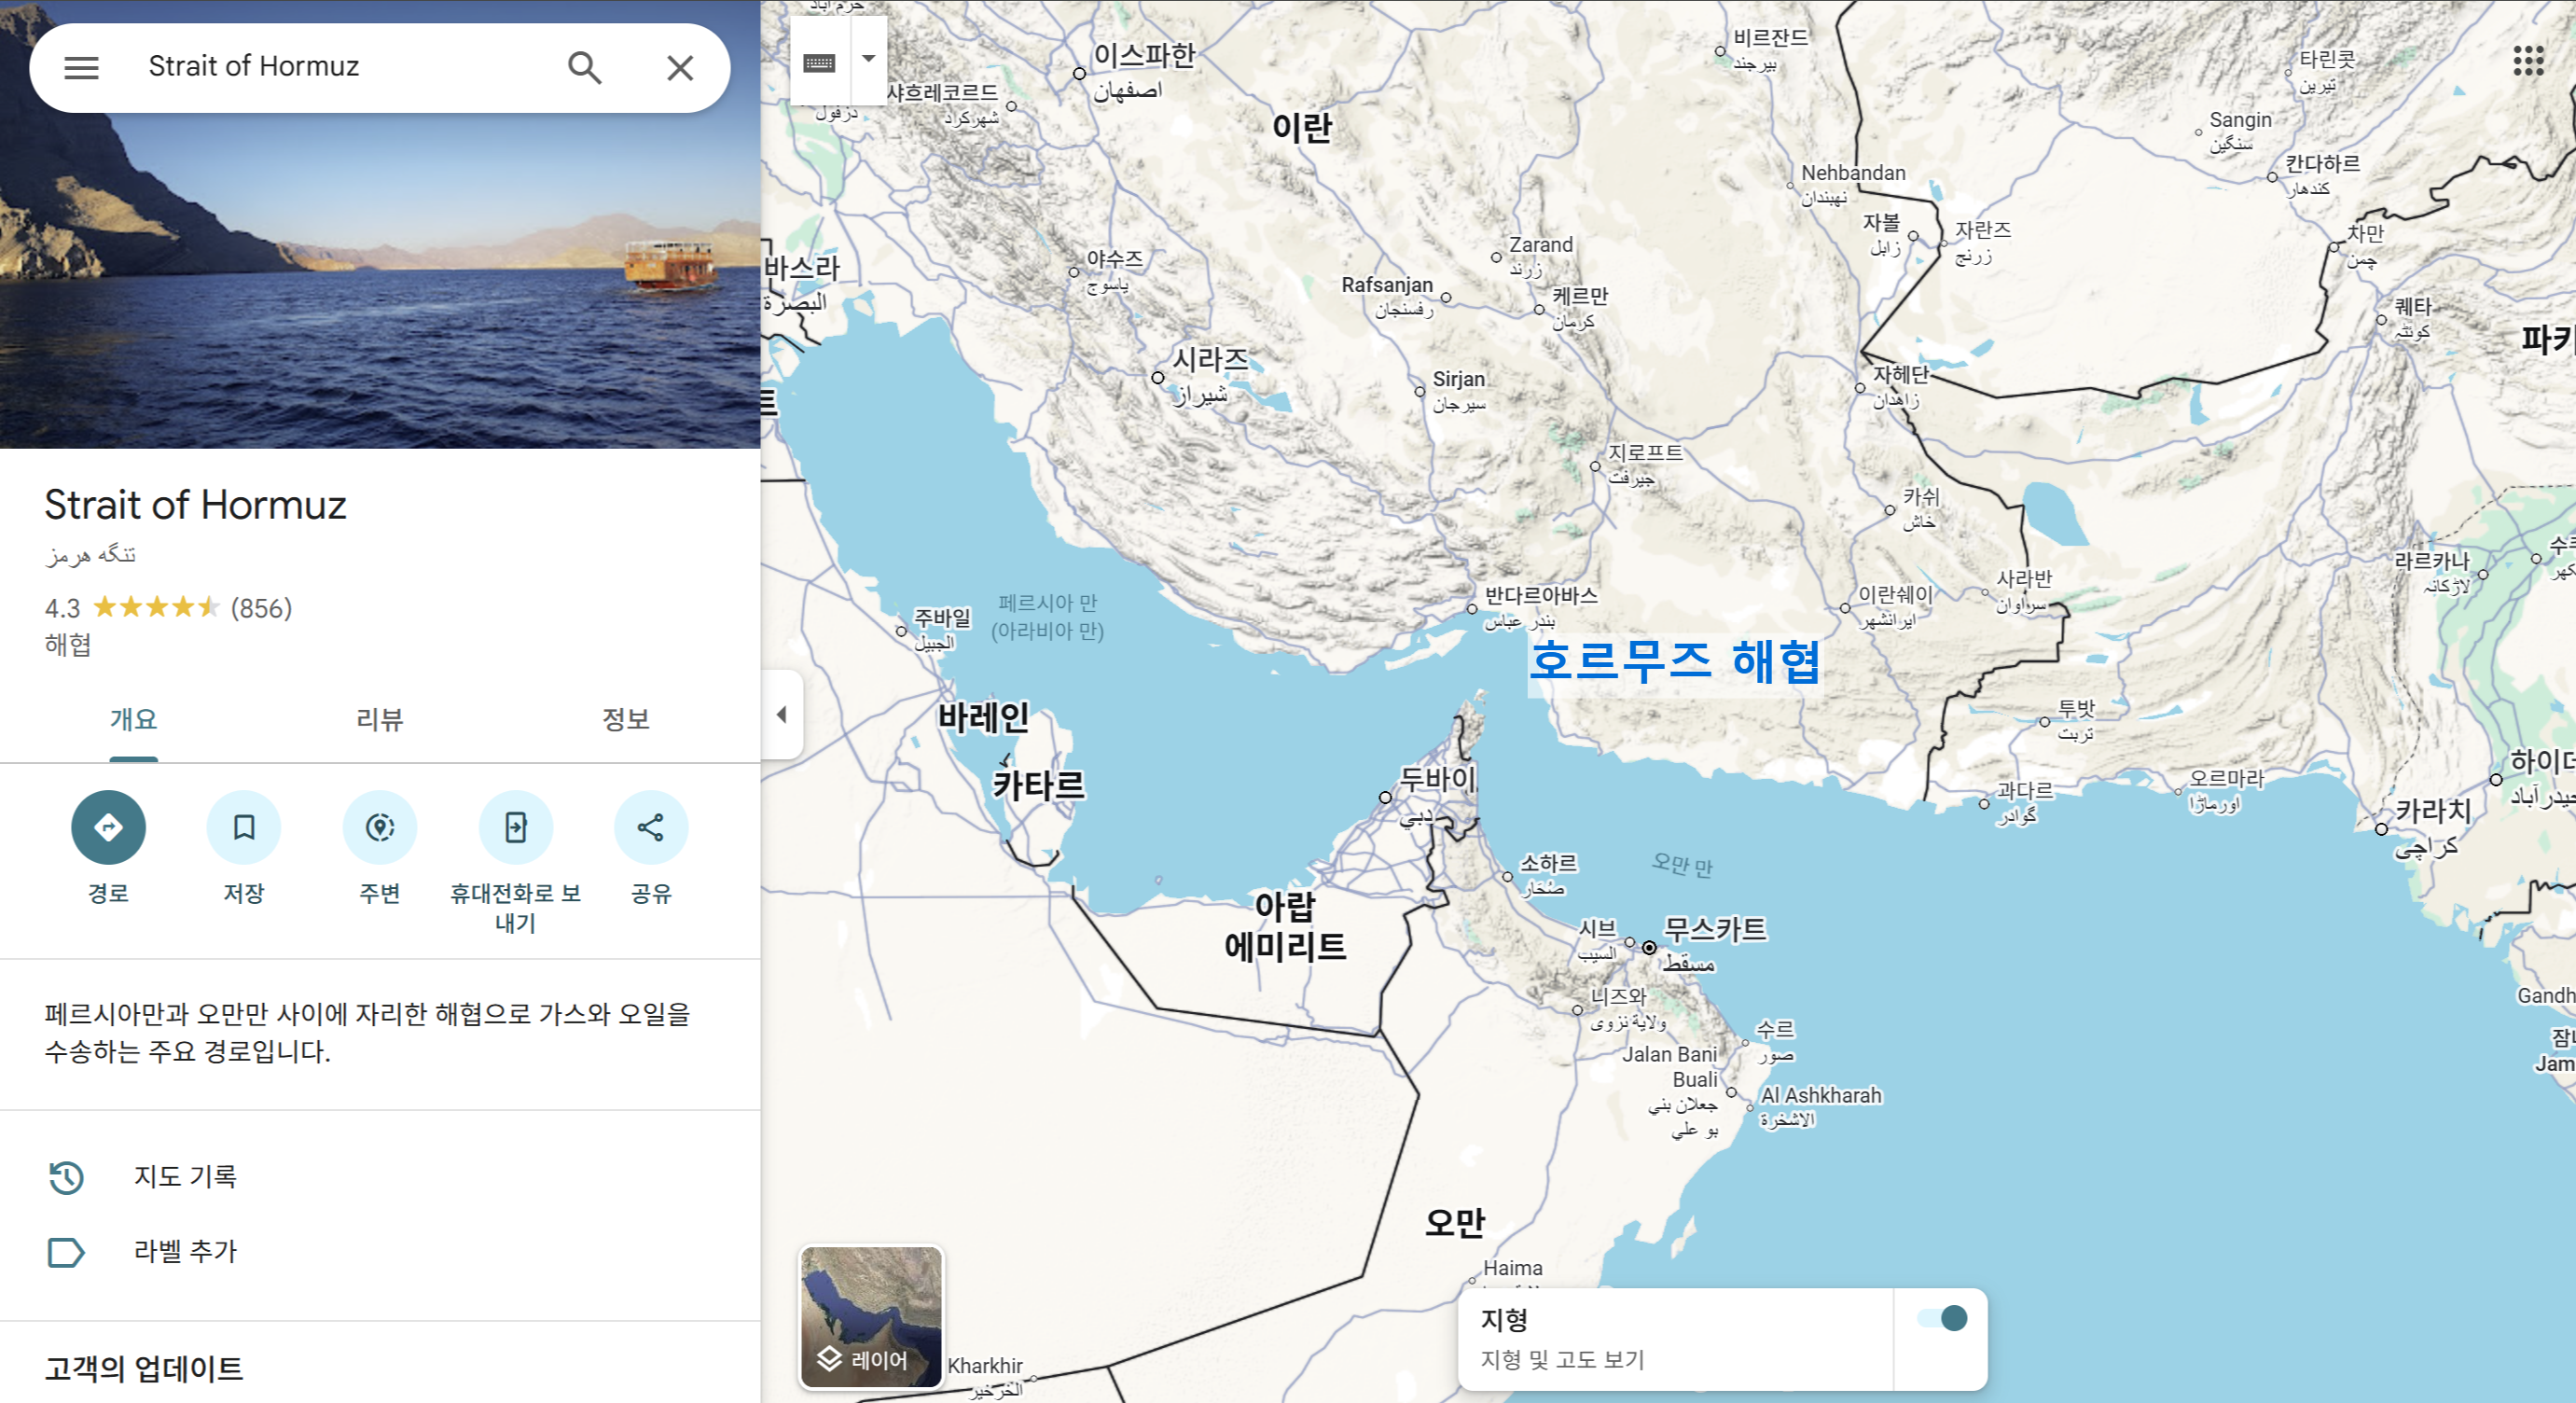Open the Google apps grid
Screen dimensions: 2576x1403
tap(2528, 61)
